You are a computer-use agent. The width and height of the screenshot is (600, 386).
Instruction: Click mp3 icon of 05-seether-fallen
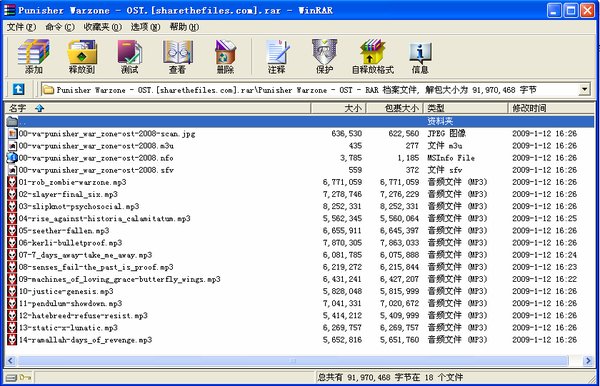point(12,231)
